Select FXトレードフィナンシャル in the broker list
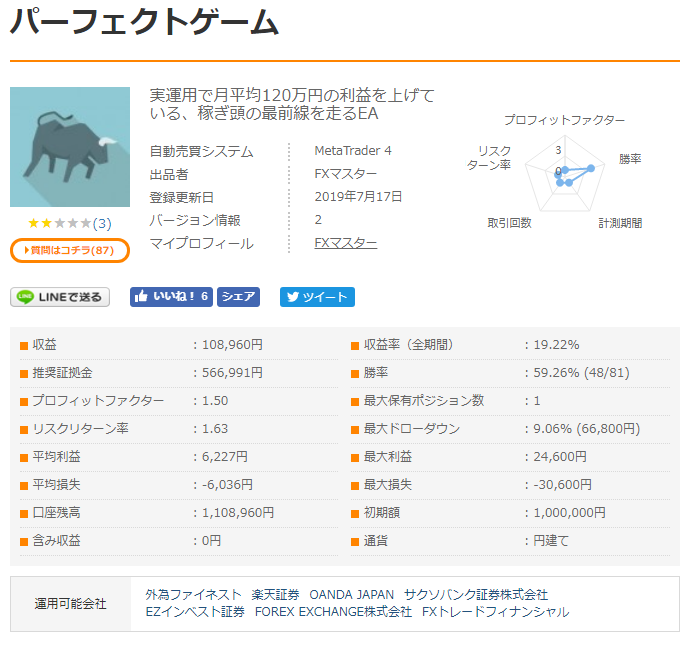 [495, 612]
